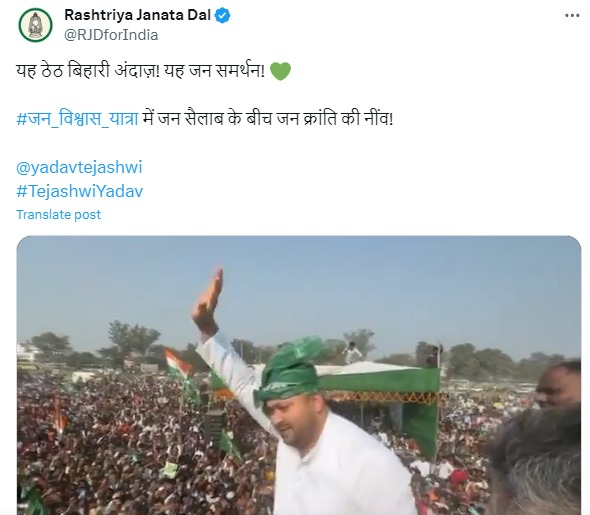590x515 pixels.
Task: Click the tricolor flag in the crowd
Action: (178, 363)
